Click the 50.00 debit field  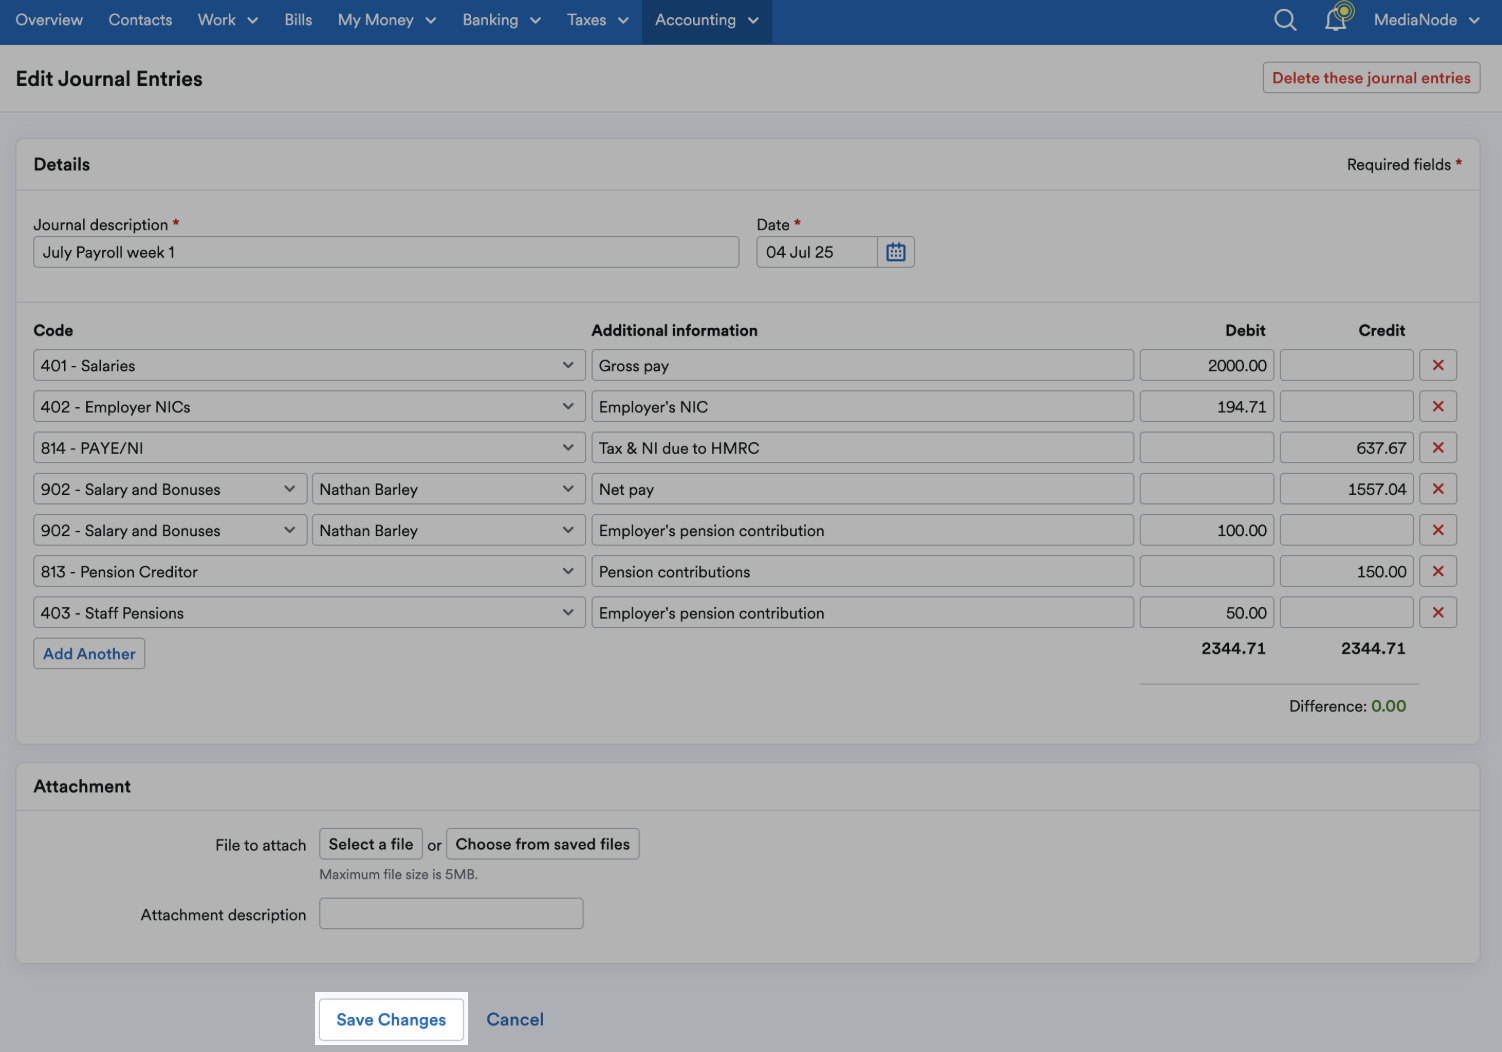[x=1207, y=612]
